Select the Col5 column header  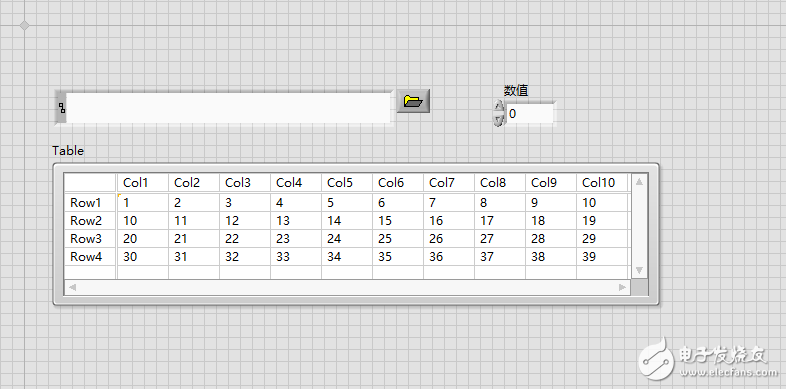[x=347, y=183]
